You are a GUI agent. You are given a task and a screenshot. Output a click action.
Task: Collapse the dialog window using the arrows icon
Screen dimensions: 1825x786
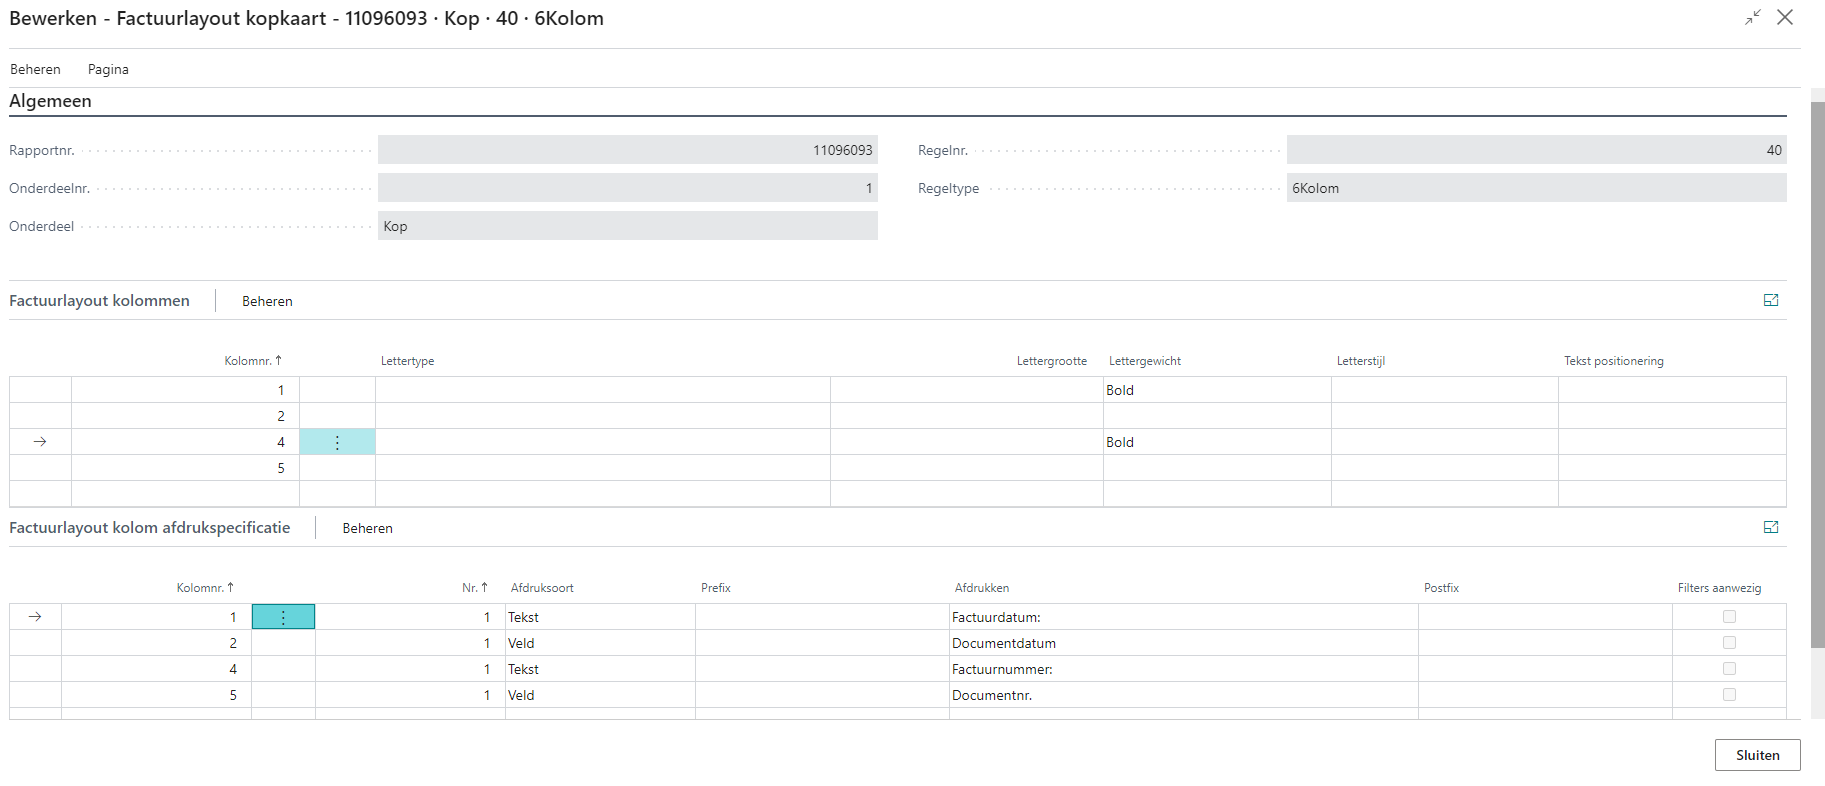pos(1752,18)
